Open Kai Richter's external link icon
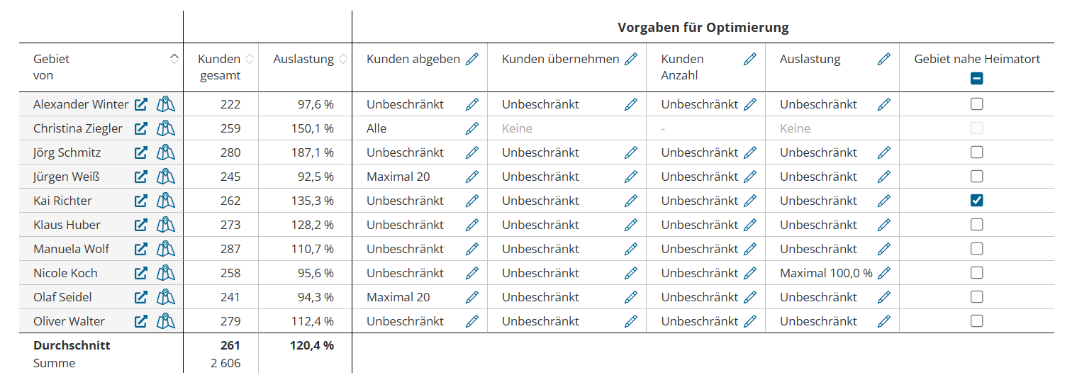1072x391 pixels. tap(141, 201)
